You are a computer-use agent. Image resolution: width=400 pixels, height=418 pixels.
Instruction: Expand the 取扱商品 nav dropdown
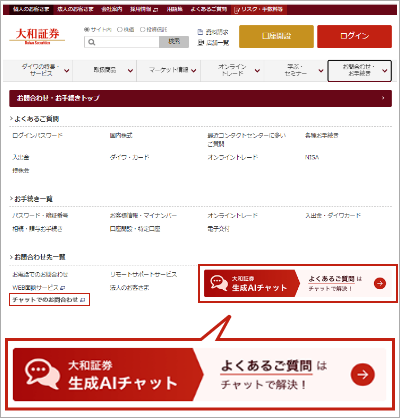130,70
